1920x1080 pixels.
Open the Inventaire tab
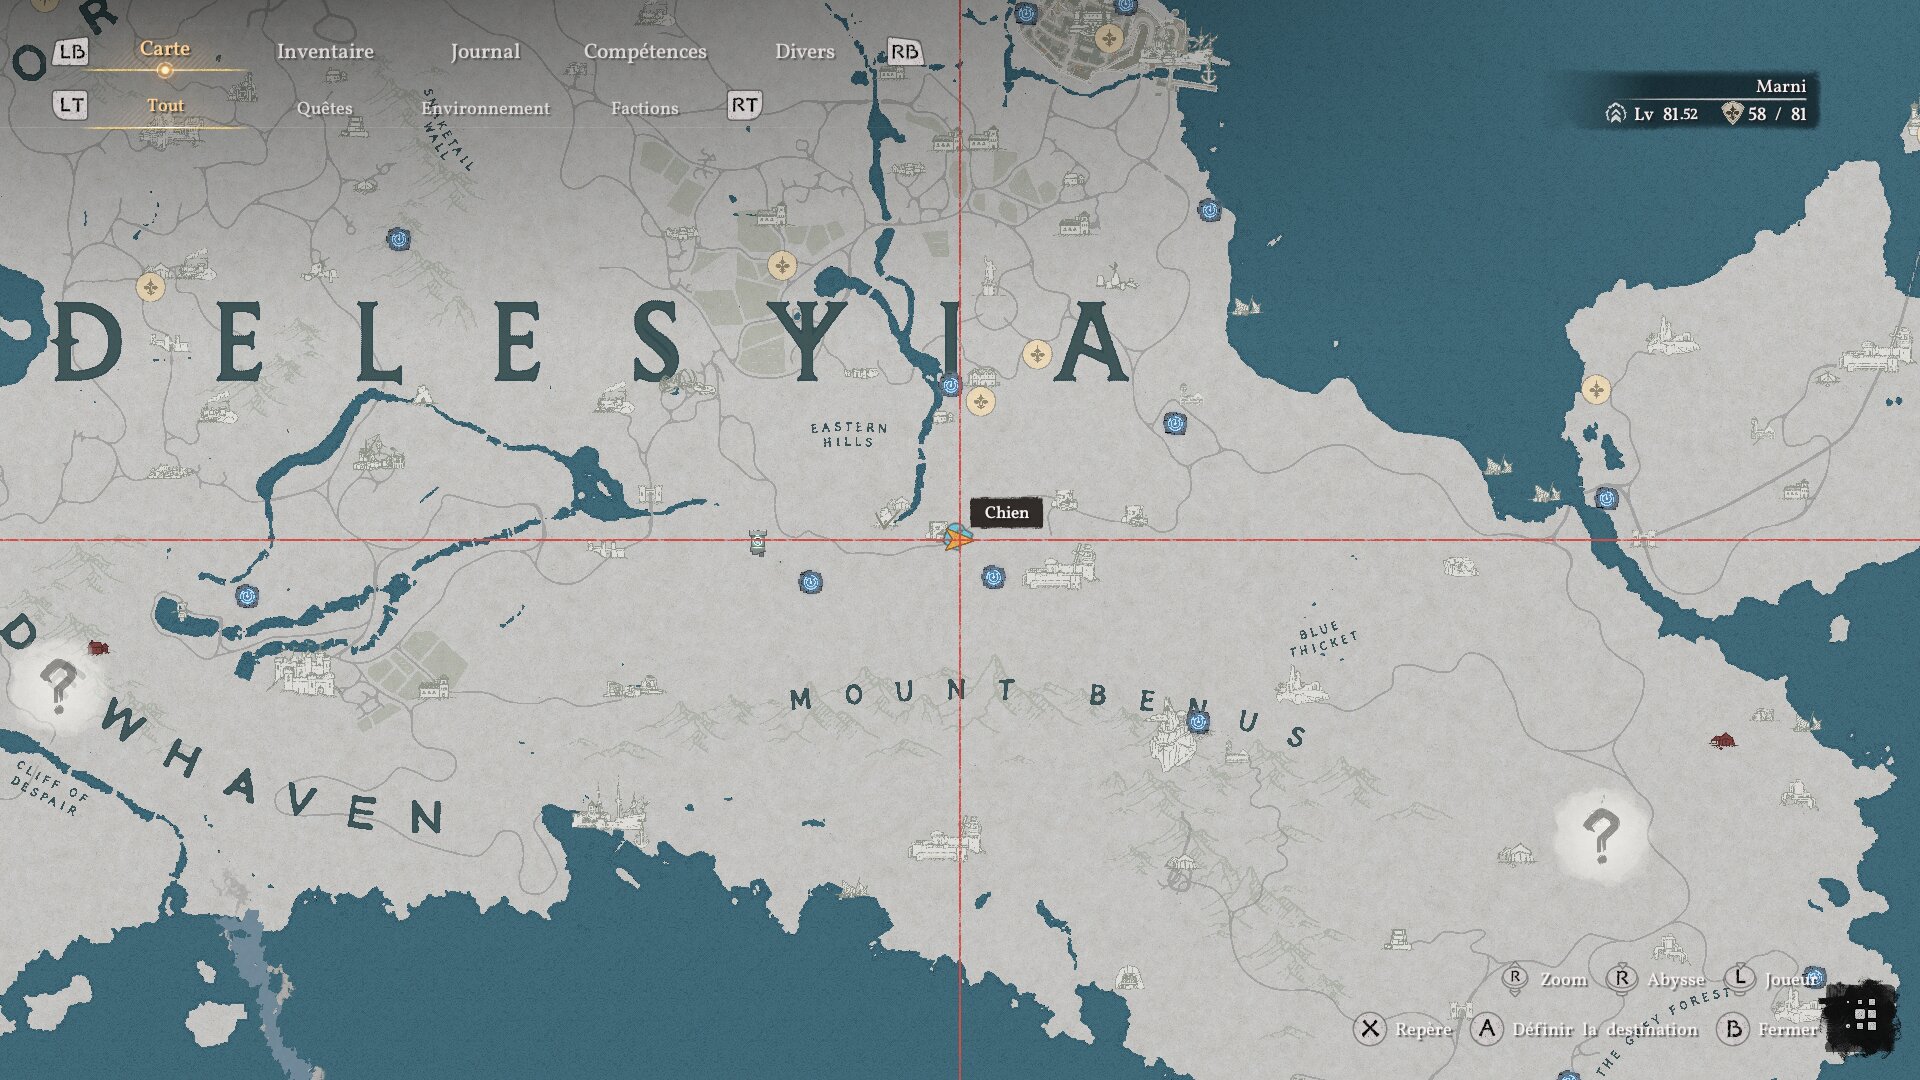tap(325, 51)
